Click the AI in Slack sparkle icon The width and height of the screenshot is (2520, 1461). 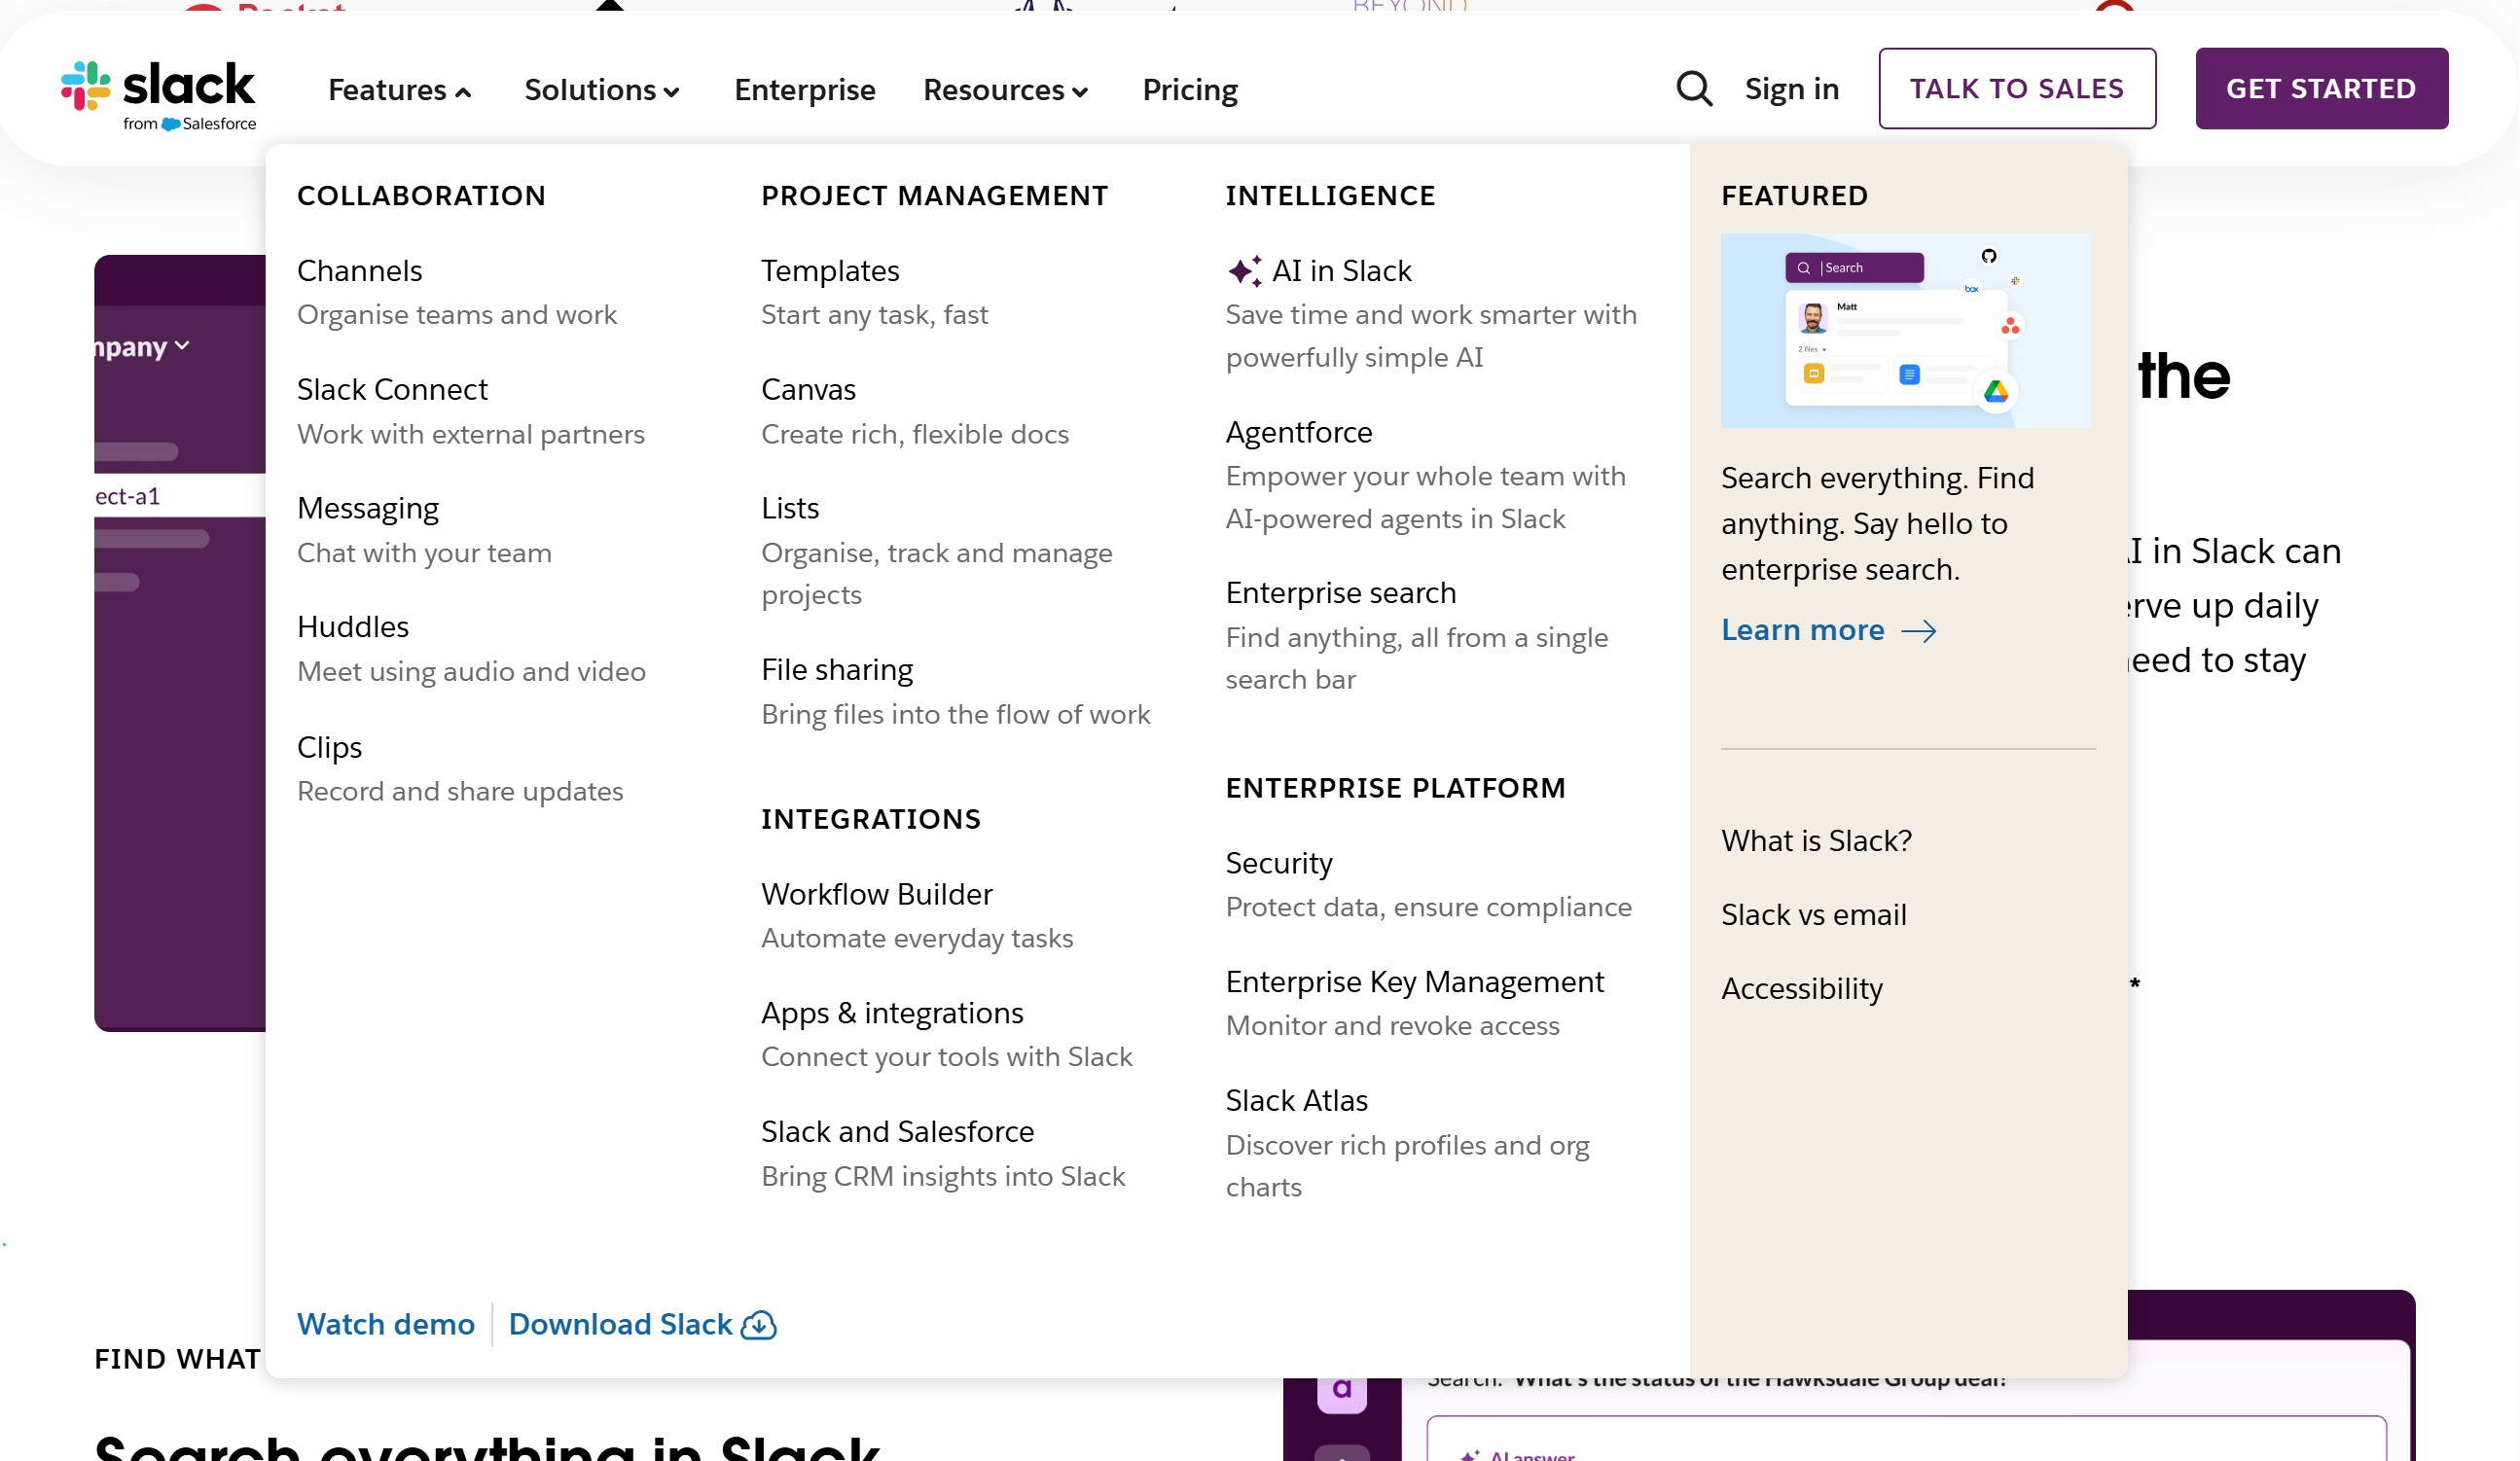(1244, 271)
